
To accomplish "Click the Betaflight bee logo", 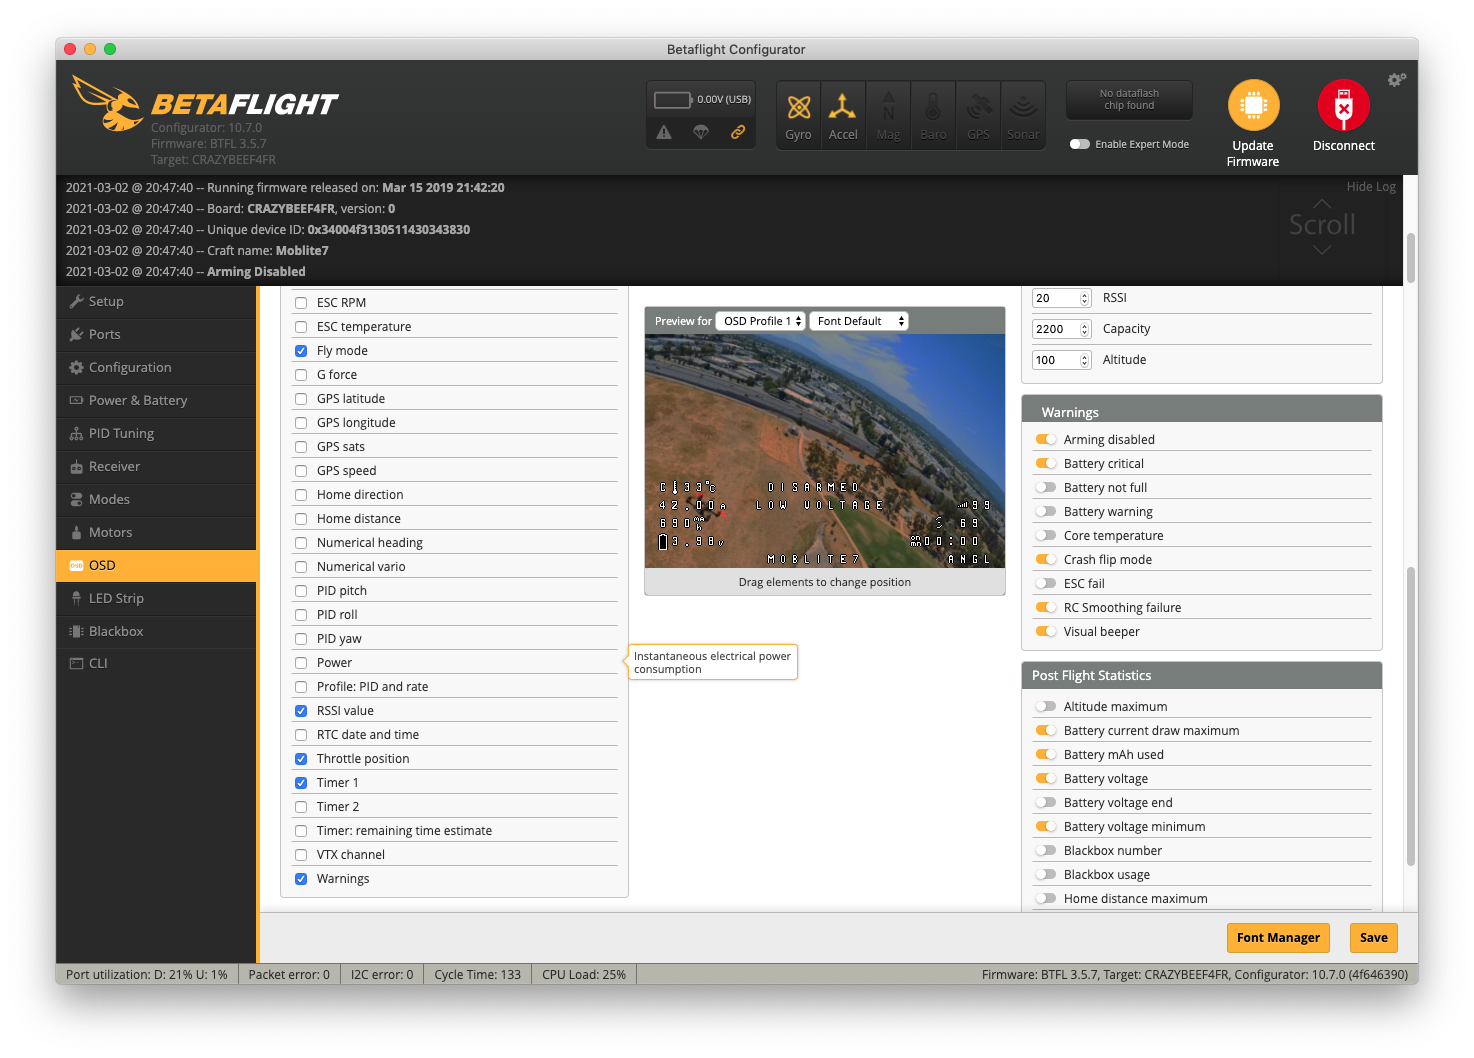I will (108, 103).
